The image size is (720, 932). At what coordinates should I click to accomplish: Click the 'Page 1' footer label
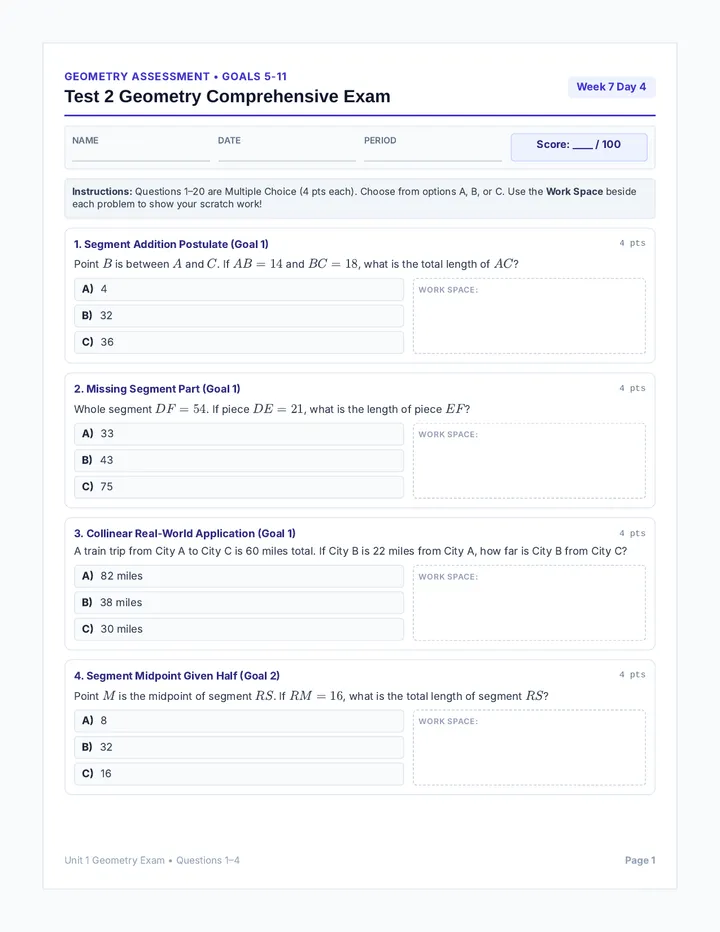click(x=640, y=860)
